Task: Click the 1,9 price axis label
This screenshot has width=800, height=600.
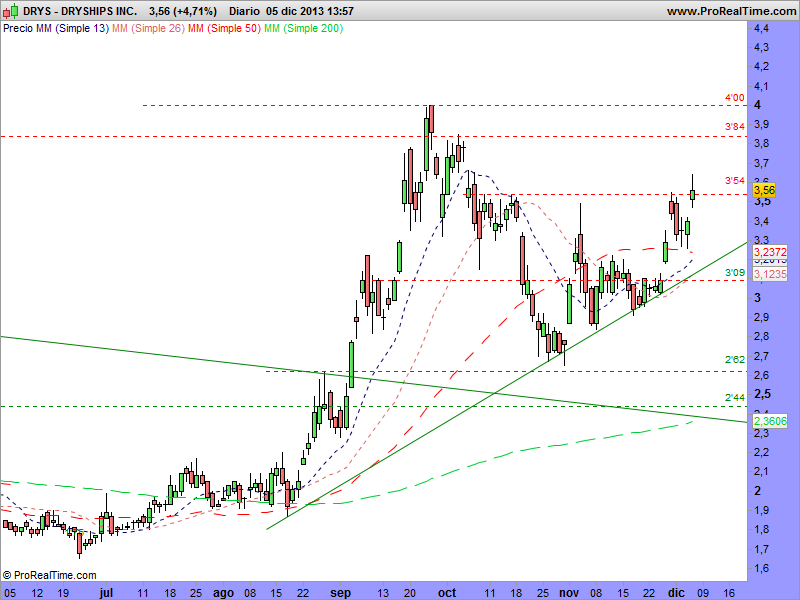Action: coord(761,511)
